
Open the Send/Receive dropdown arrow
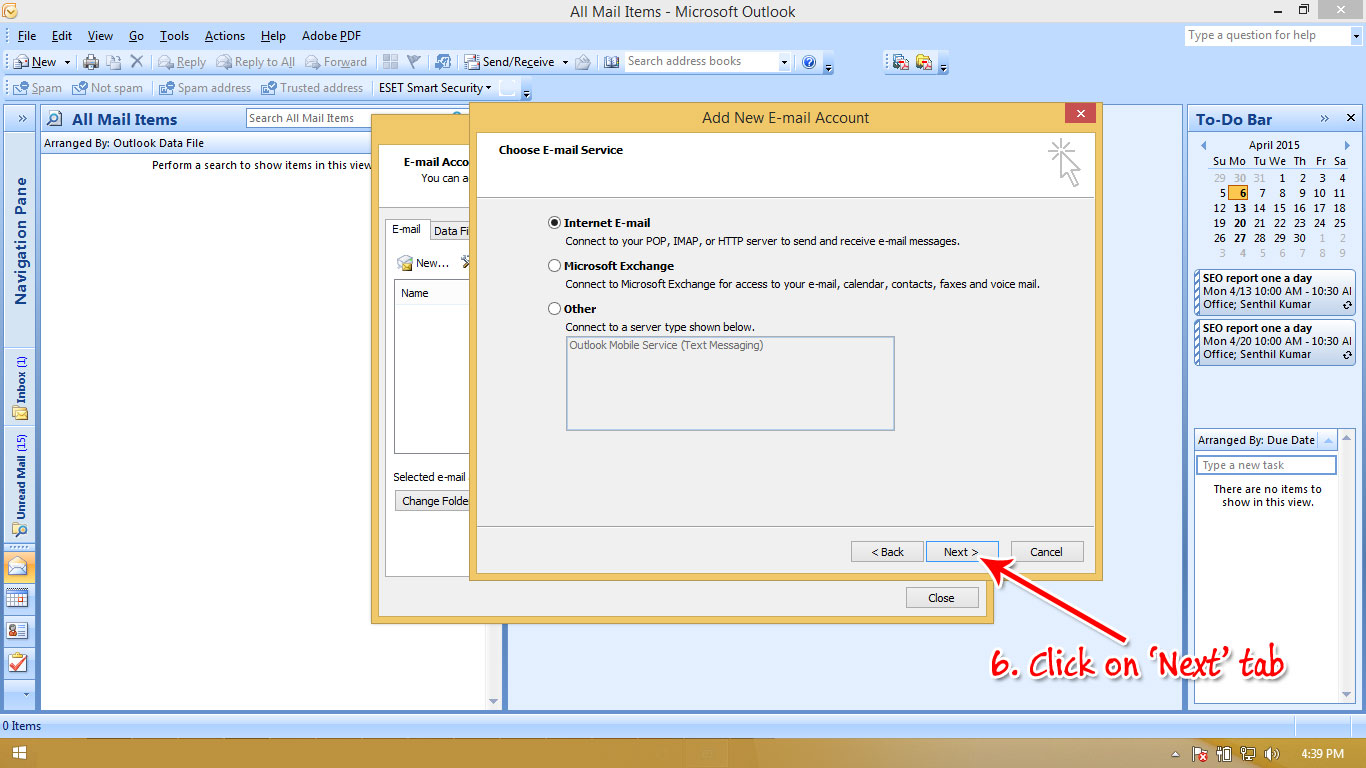pos(563,61)
